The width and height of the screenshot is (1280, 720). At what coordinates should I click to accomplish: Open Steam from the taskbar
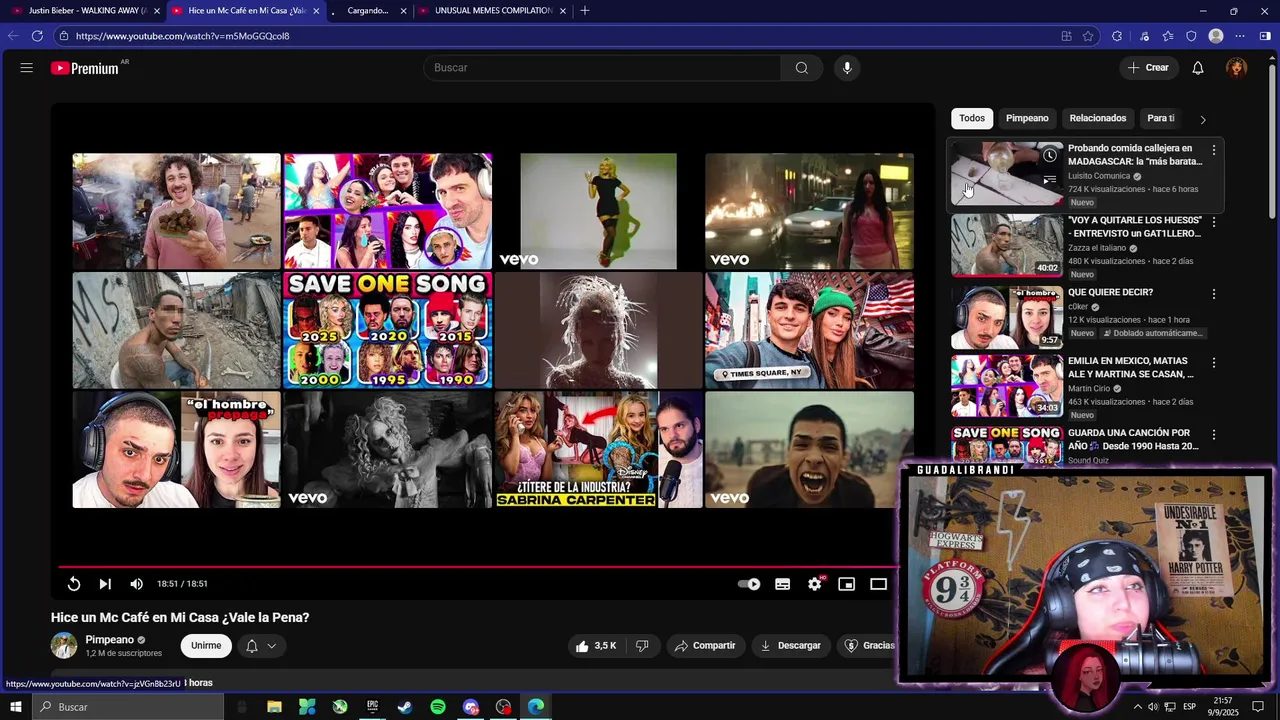(405, 707)
